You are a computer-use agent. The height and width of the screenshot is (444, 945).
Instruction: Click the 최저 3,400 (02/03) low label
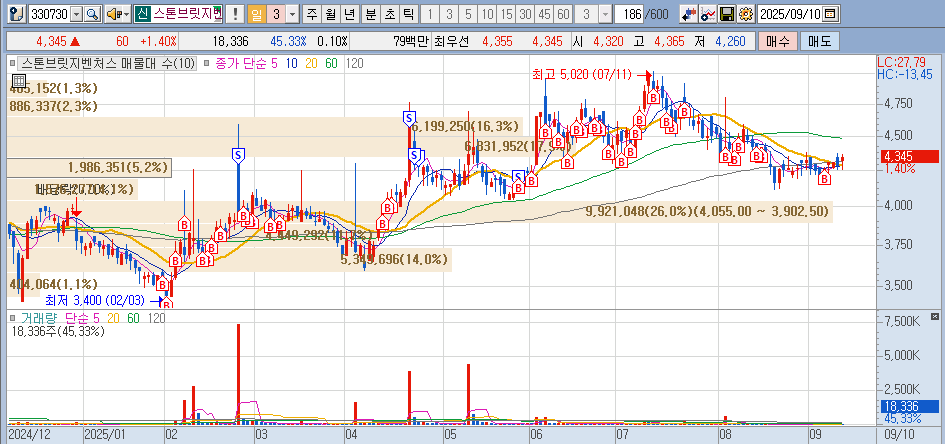click(x=94, y=299)
